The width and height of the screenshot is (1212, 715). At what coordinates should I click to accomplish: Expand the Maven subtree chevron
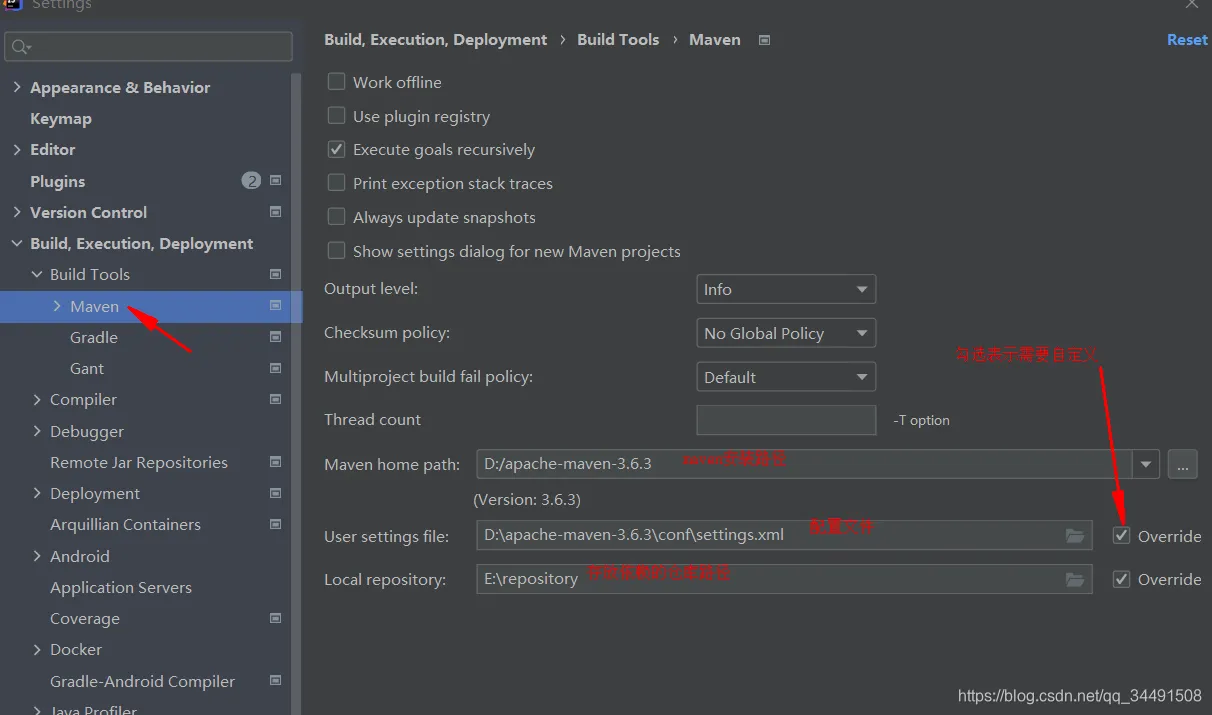pyautogui.click(x=57, y=306)
